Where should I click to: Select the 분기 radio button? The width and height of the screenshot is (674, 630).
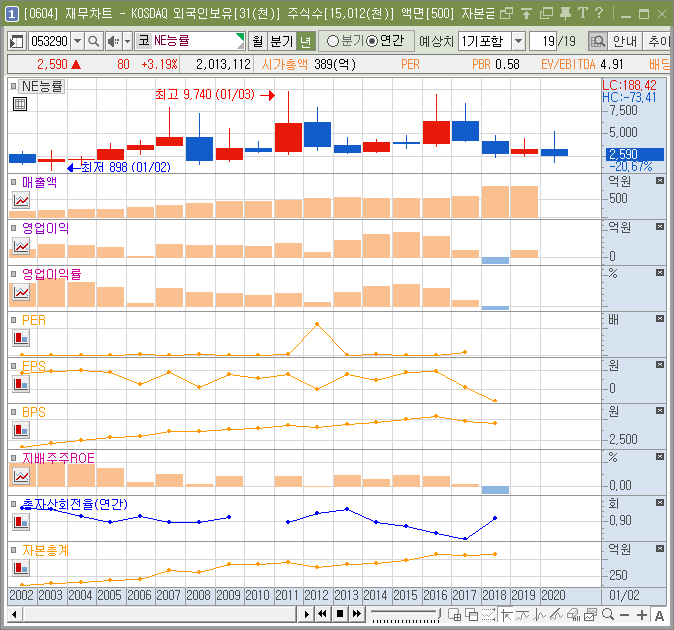333,41
